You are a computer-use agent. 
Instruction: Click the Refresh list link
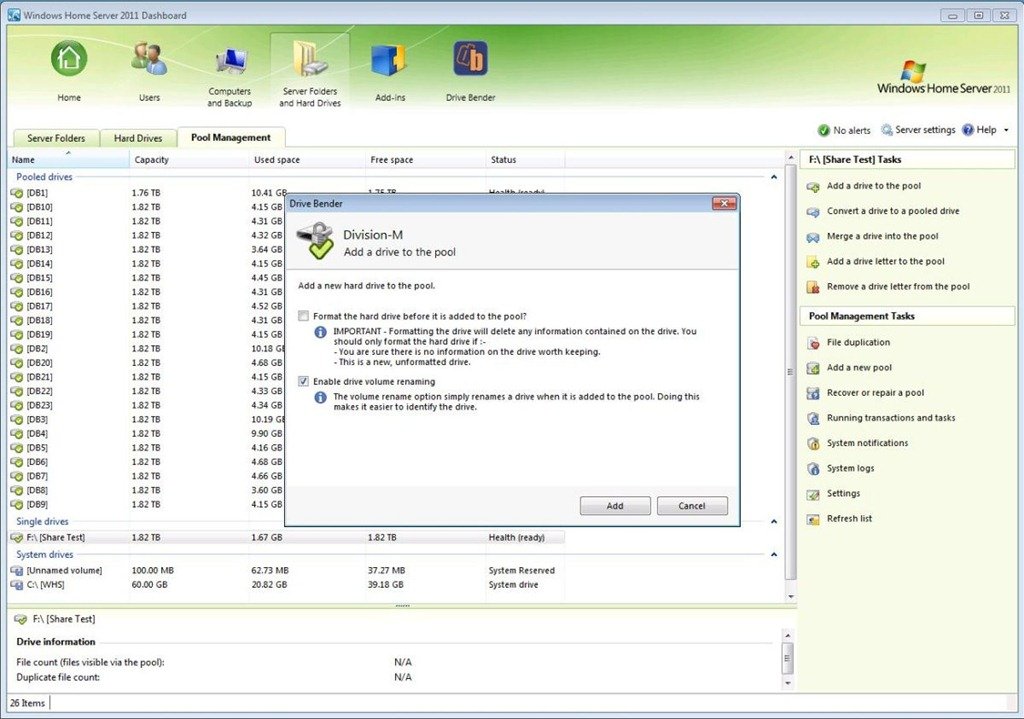pyautogui.click(x=849, y=519)
